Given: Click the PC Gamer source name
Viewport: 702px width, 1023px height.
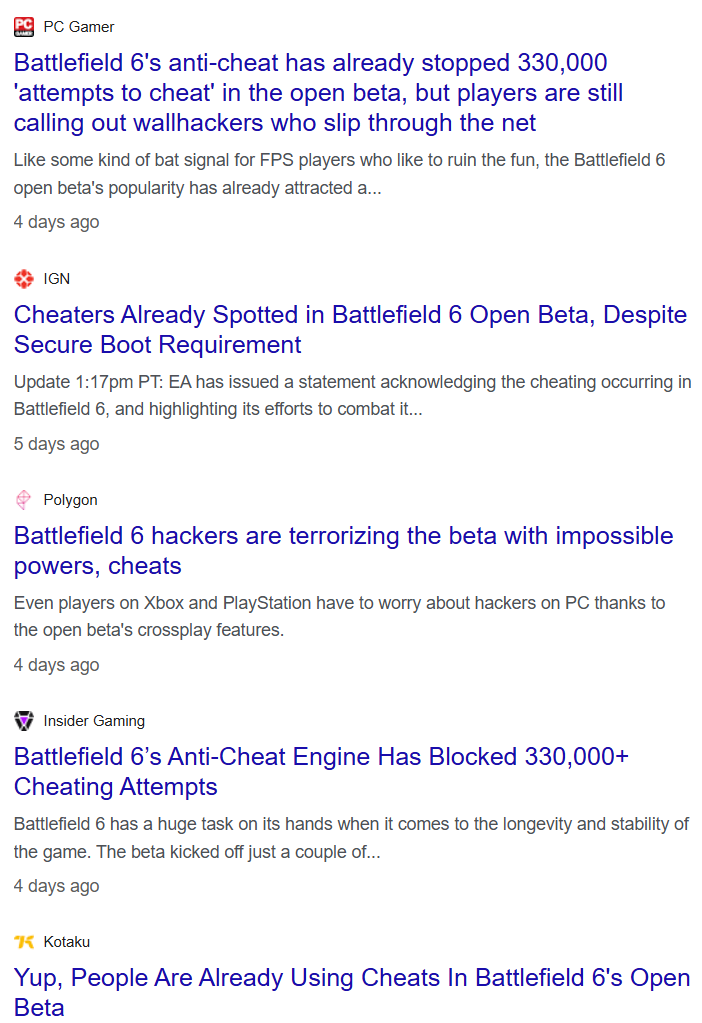Looking at the screenshot, I should click(79, 27).
